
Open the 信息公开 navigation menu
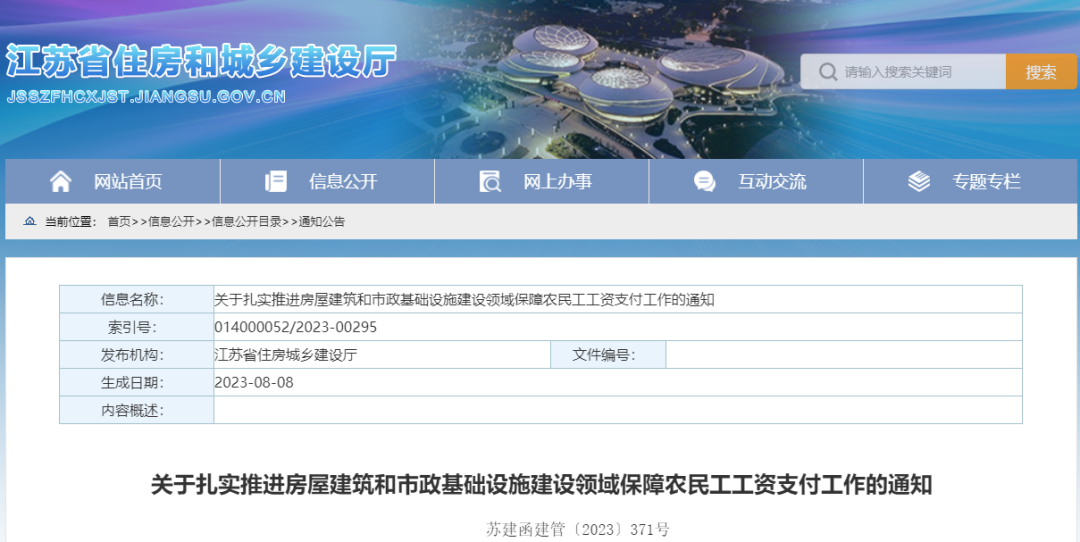[343, 181]
